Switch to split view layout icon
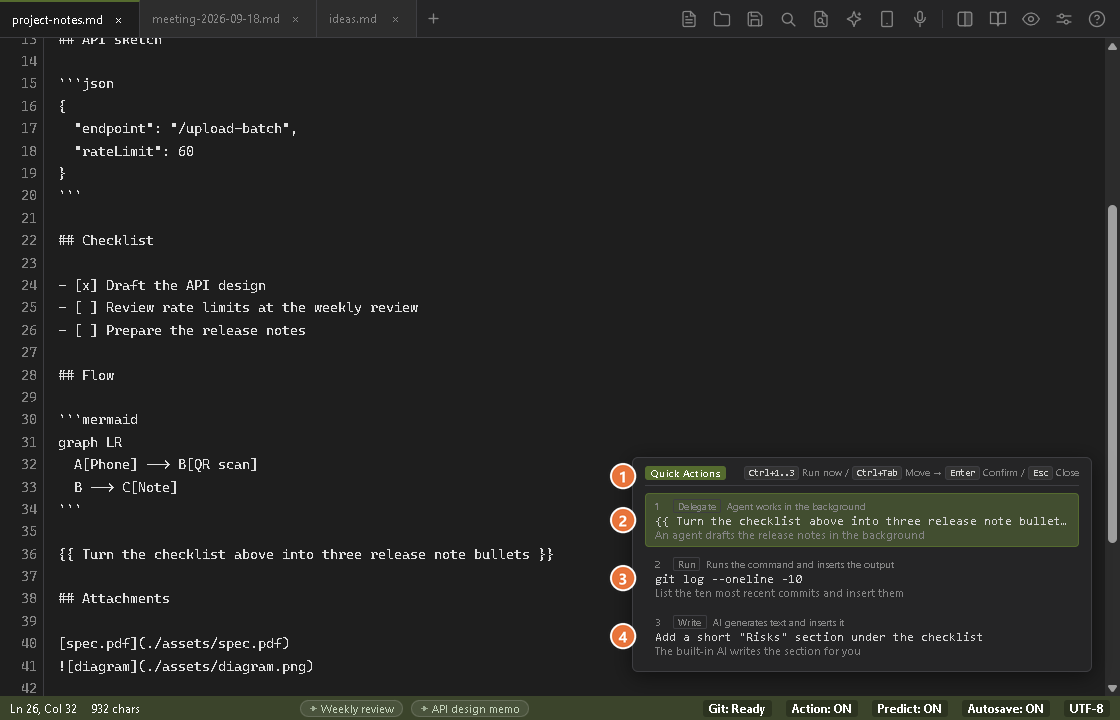 [x=964, y=19]
